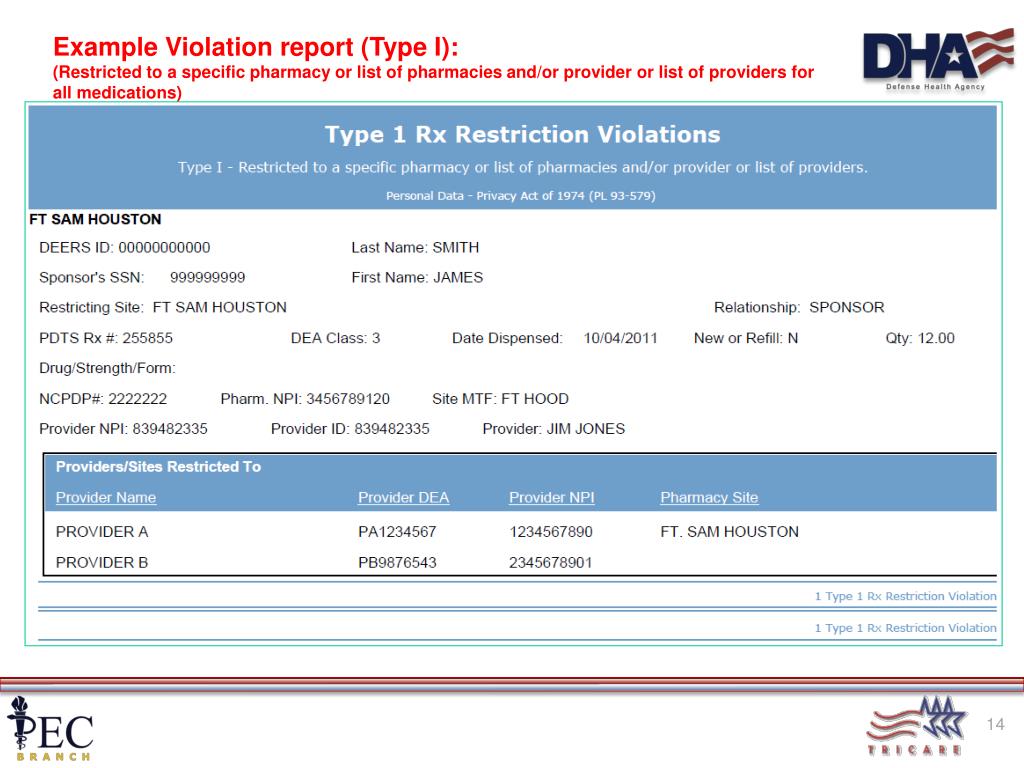Click the PEC Branch logo

[x=50, y=729]
